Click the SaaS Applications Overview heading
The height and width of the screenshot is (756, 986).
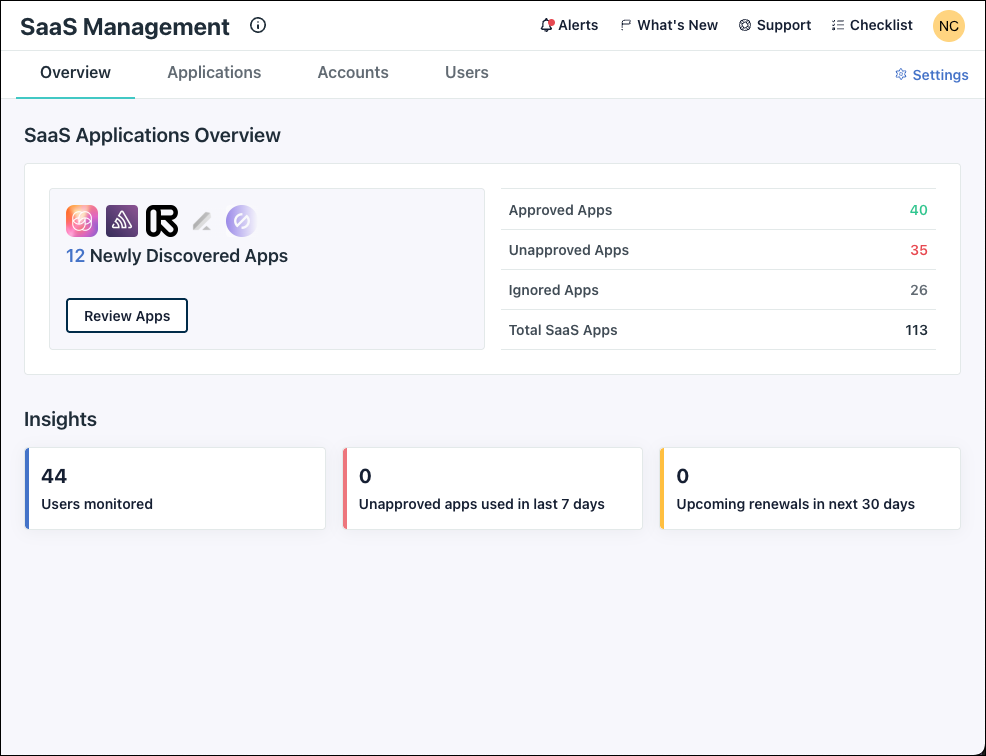click(x=152, y=135)
